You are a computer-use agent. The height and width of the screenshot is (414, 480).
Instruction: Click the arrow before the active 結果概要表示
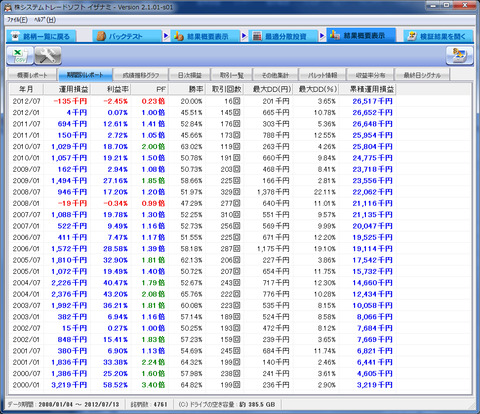[x=322, y=36]
